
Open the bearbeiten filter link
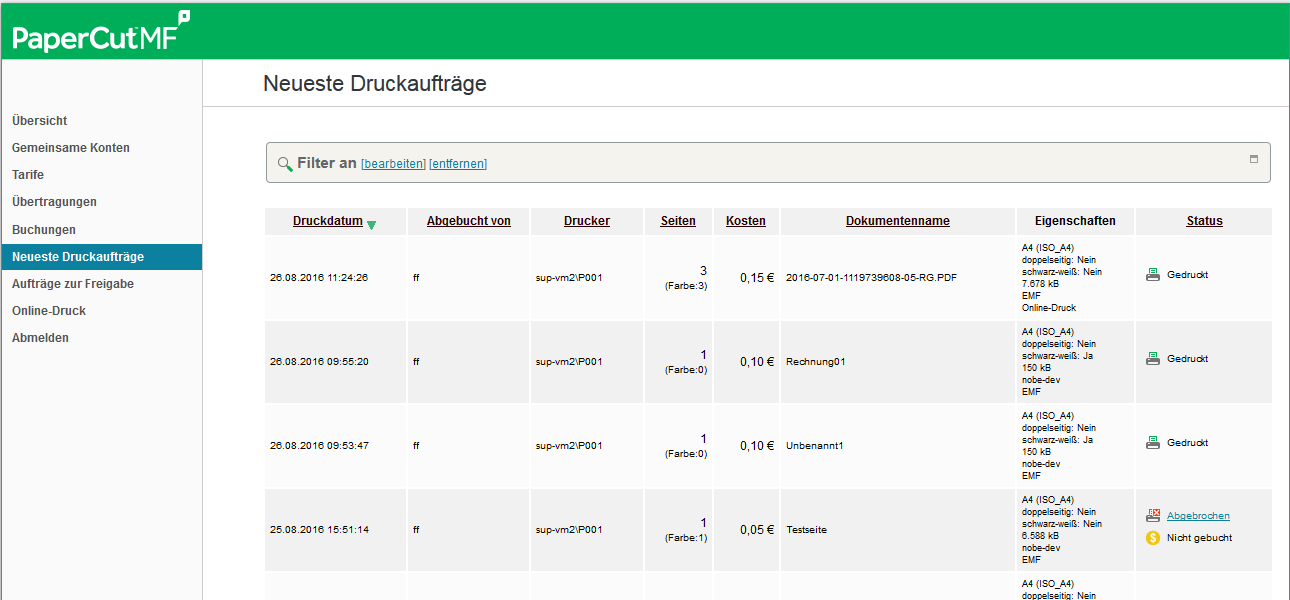coord(393,164)
